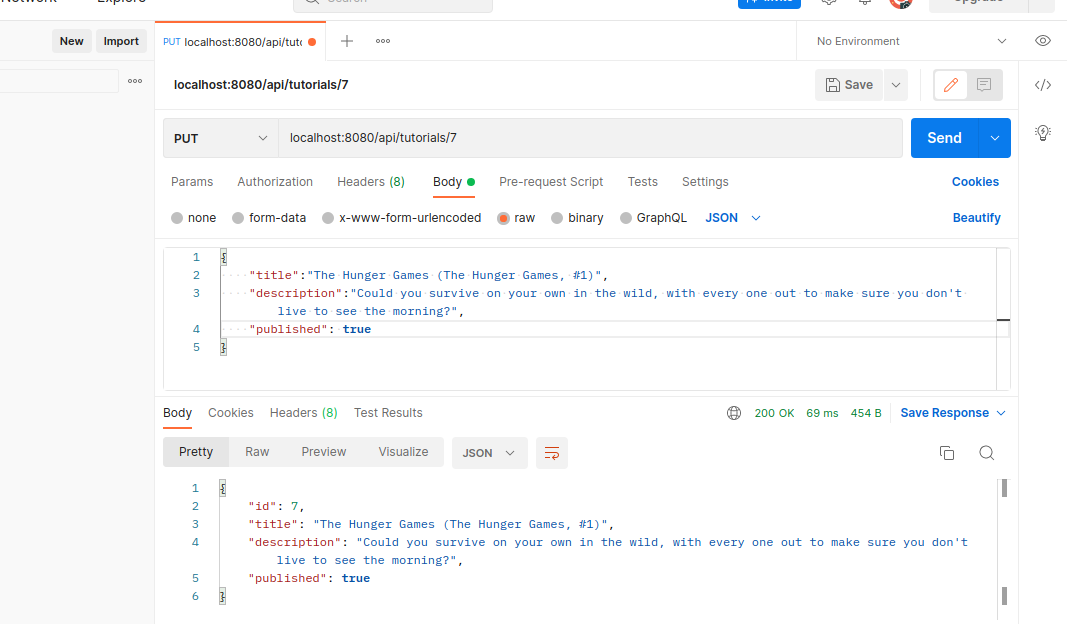Click the "id": 7 line in response
1067x624 pixels.
pyautogui.click(x=276, y=506)
